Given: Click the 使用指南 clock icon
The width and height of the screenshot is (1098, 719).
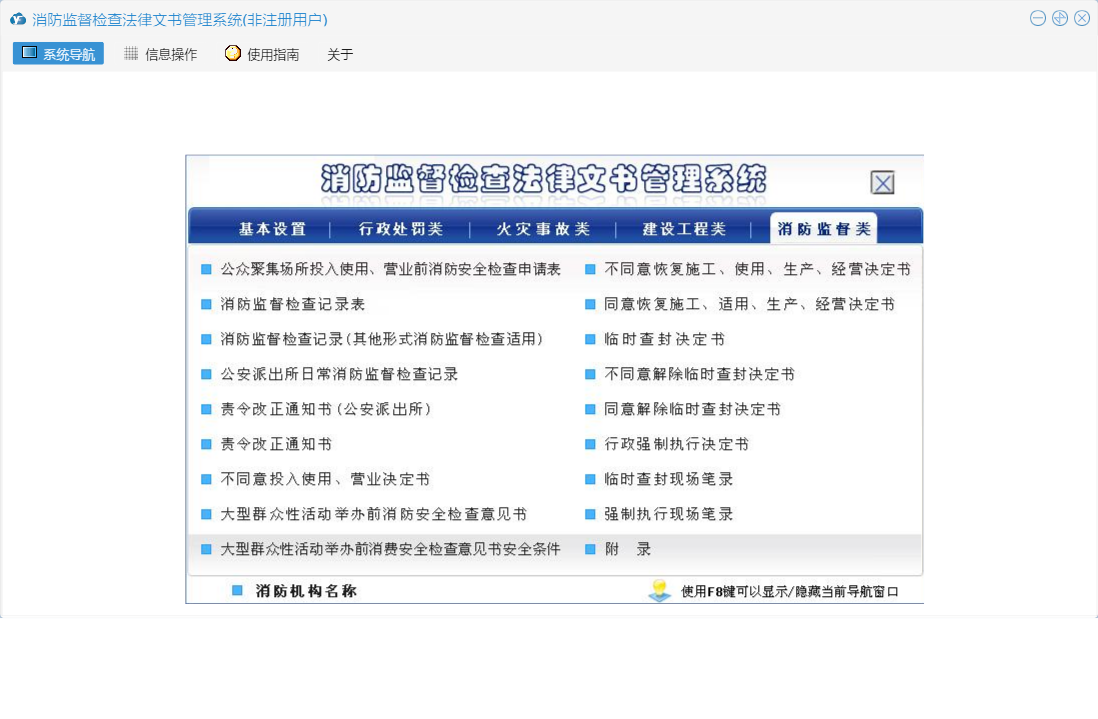Looking at the screenshot, I should click(233, 54).
